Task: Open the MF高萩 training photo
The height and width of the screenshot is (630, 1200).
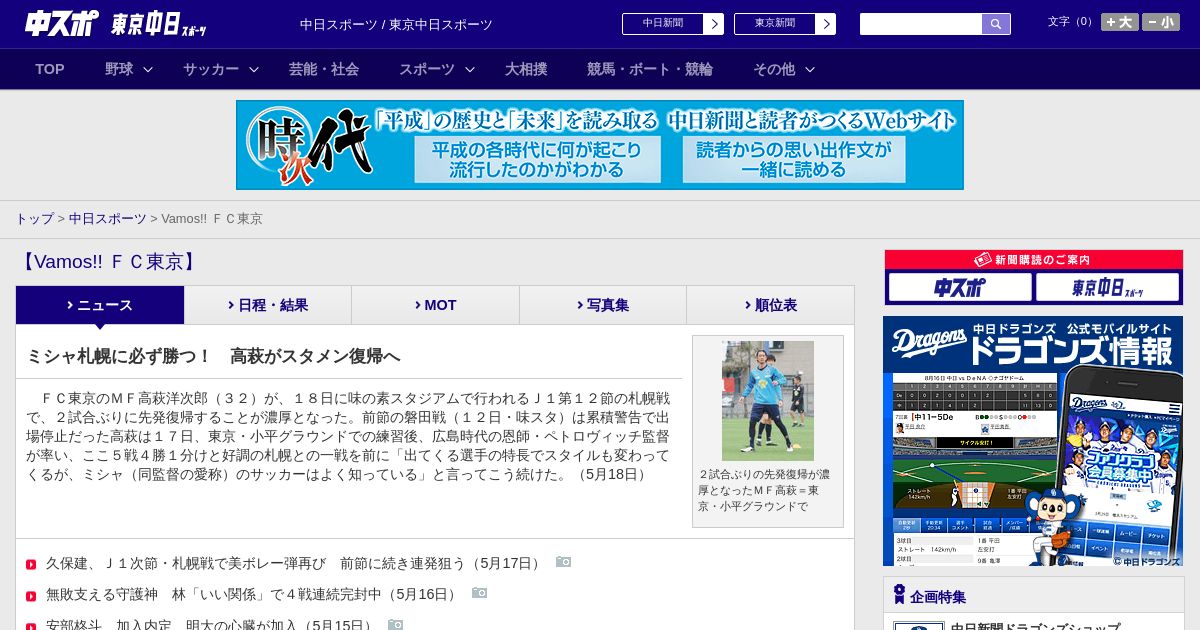Action: (x=768, y=401)
